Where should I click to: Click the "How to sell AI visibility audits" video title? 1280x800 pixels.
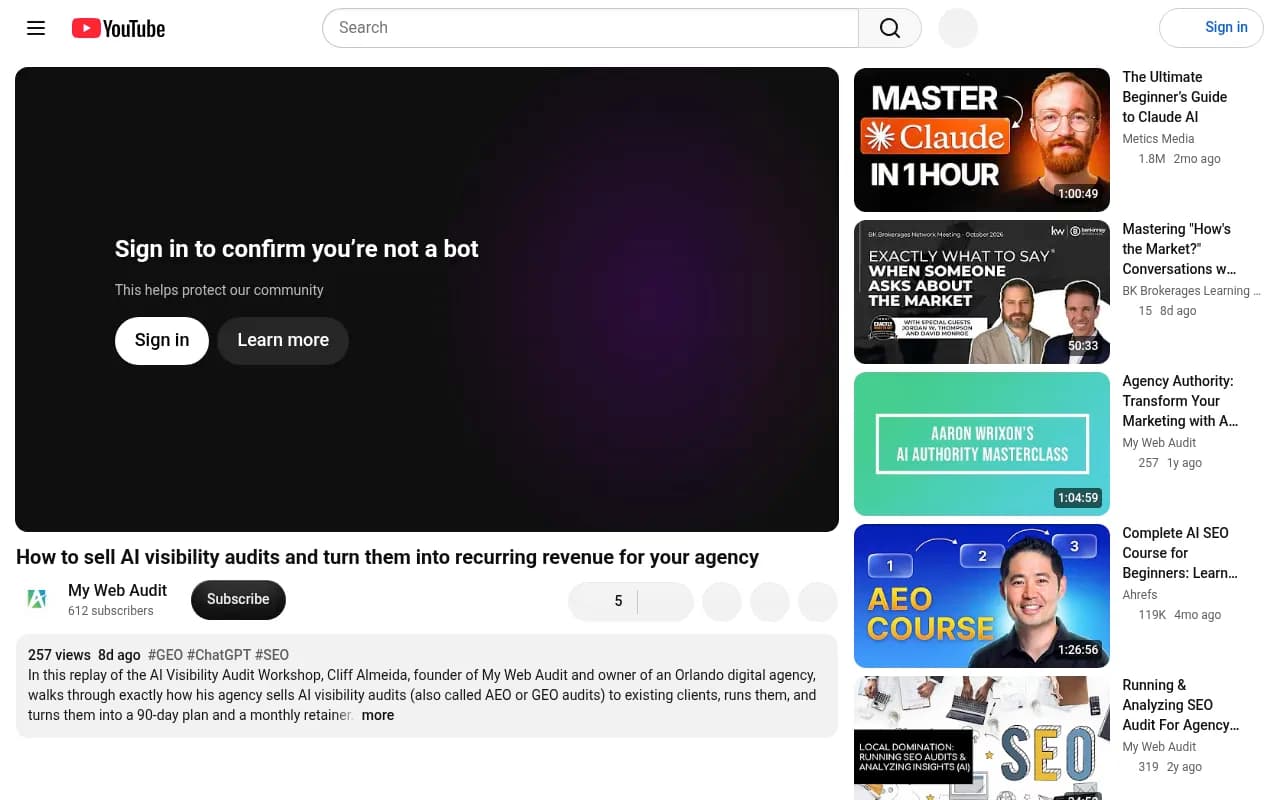tap(387, 557)
